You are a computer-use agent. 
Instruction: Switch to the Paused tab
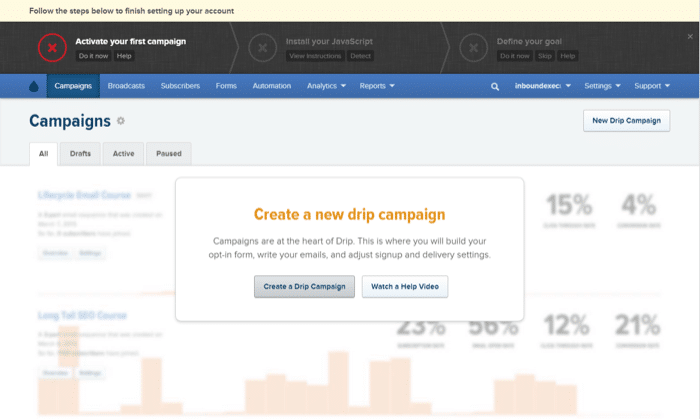[169, 154]
